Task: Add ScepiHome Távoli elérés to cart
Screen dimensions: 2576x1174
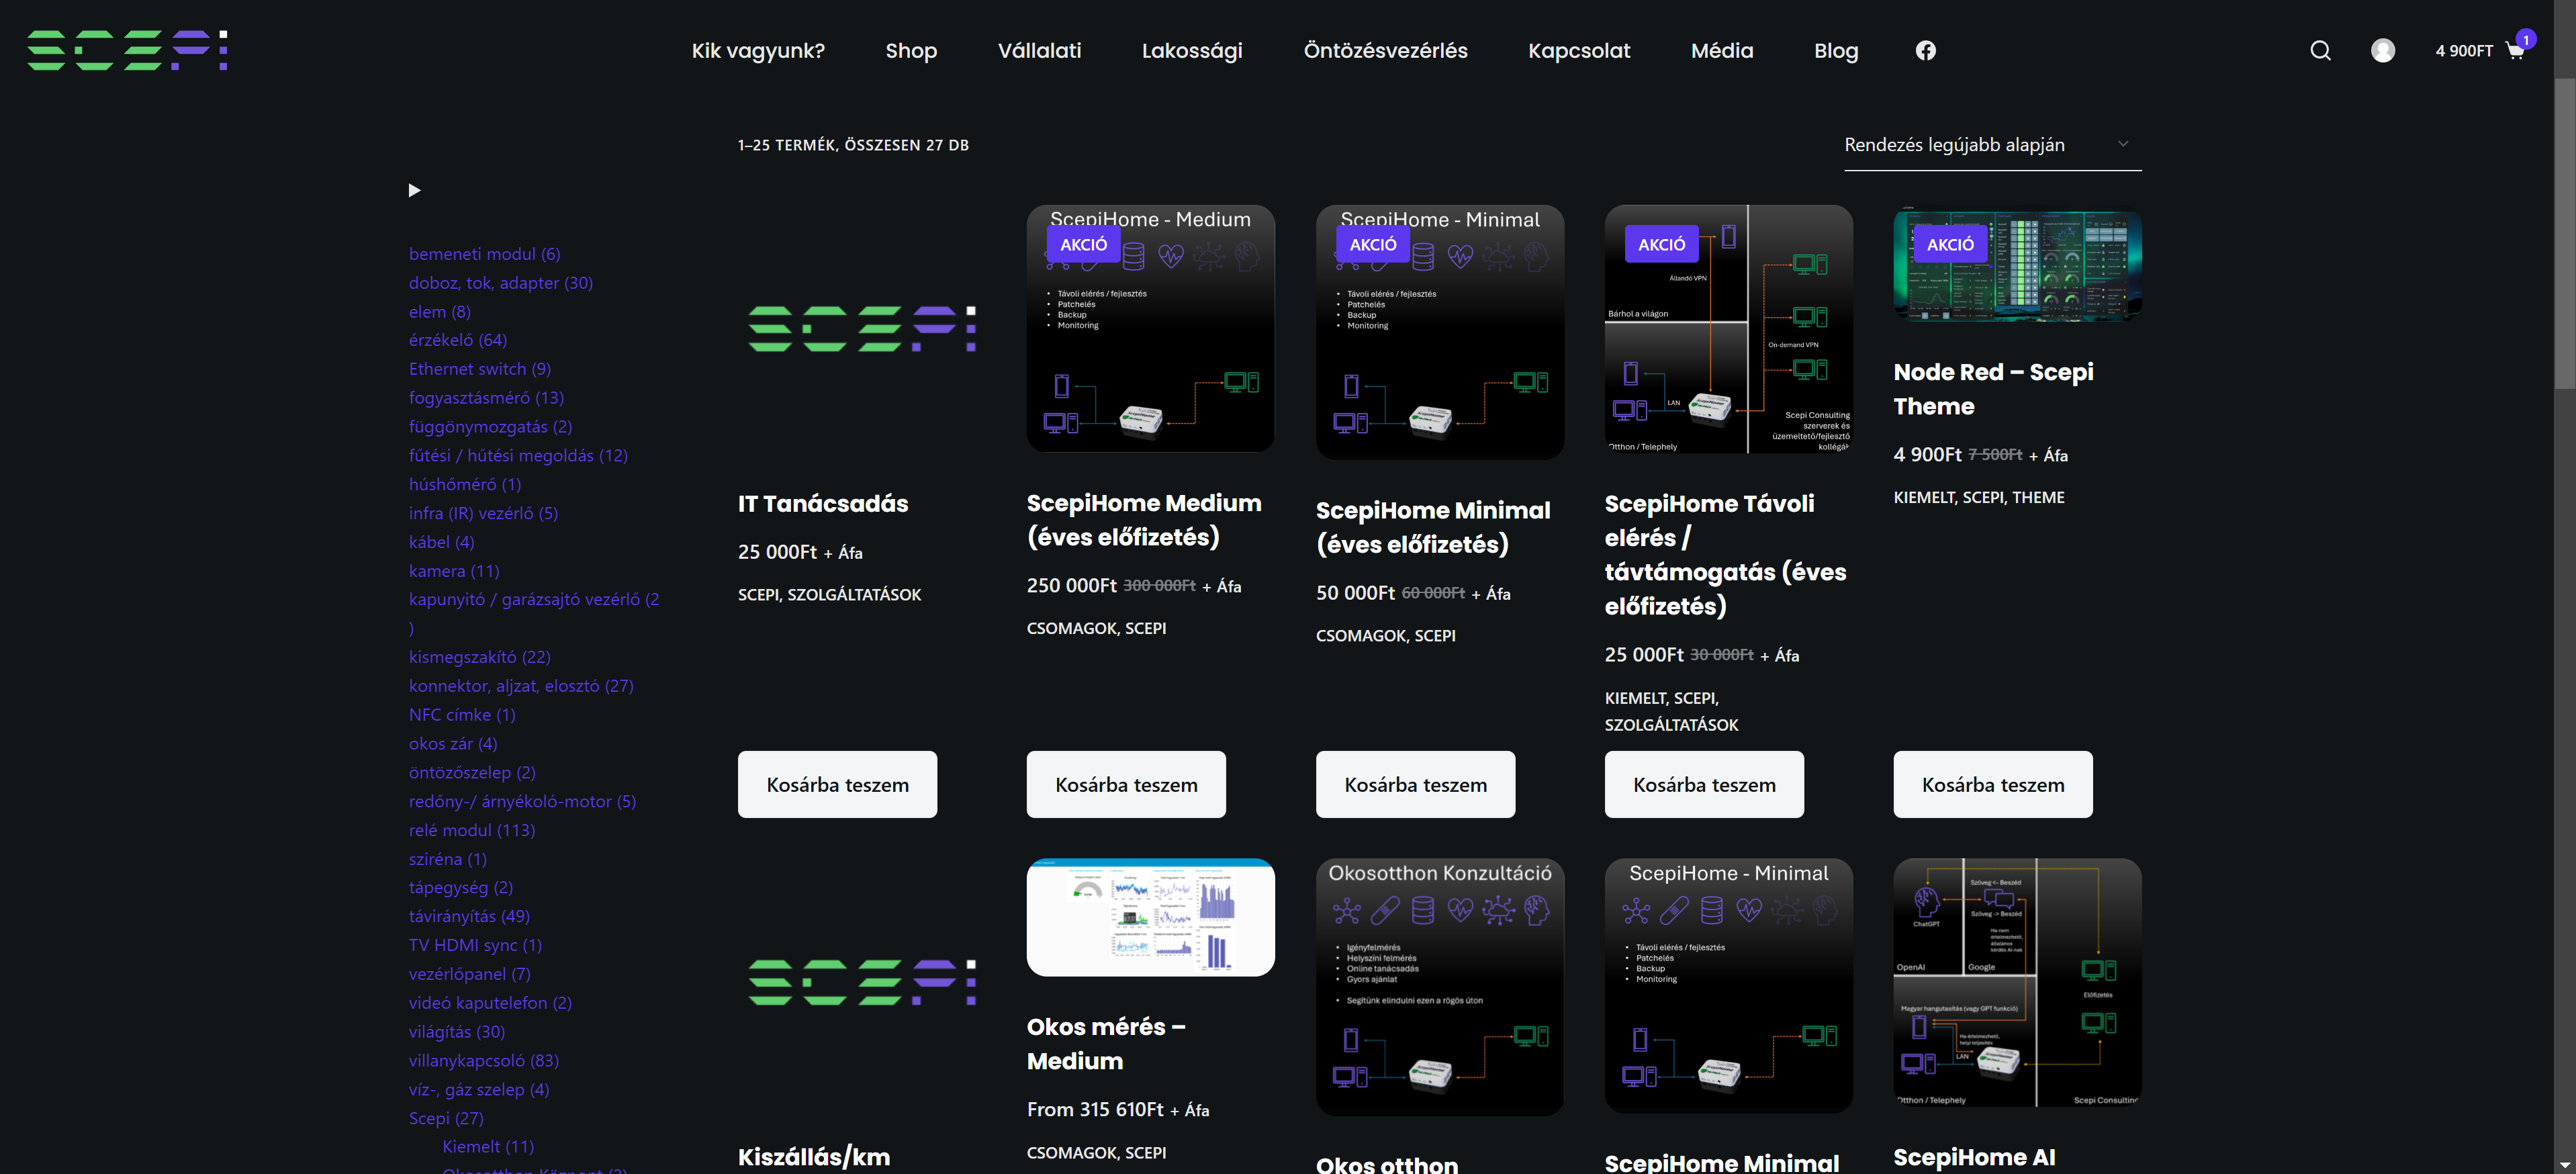Action: 1704,784
